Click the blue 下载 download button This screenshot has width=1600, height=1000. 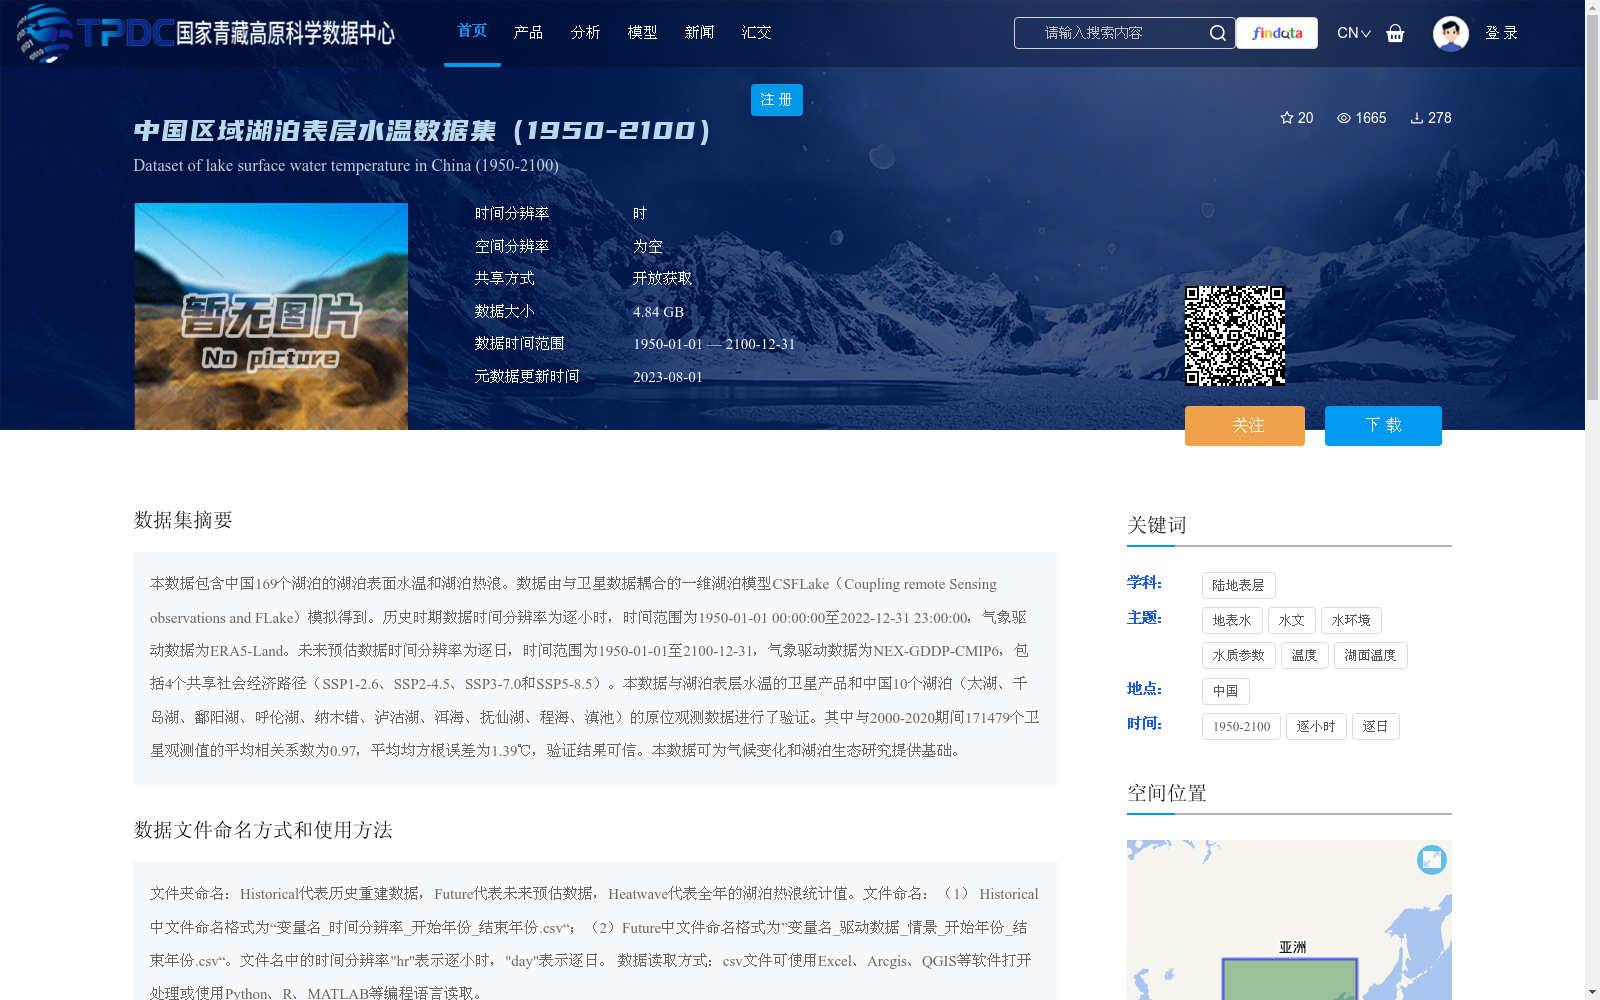click(x=1383, y=426)
